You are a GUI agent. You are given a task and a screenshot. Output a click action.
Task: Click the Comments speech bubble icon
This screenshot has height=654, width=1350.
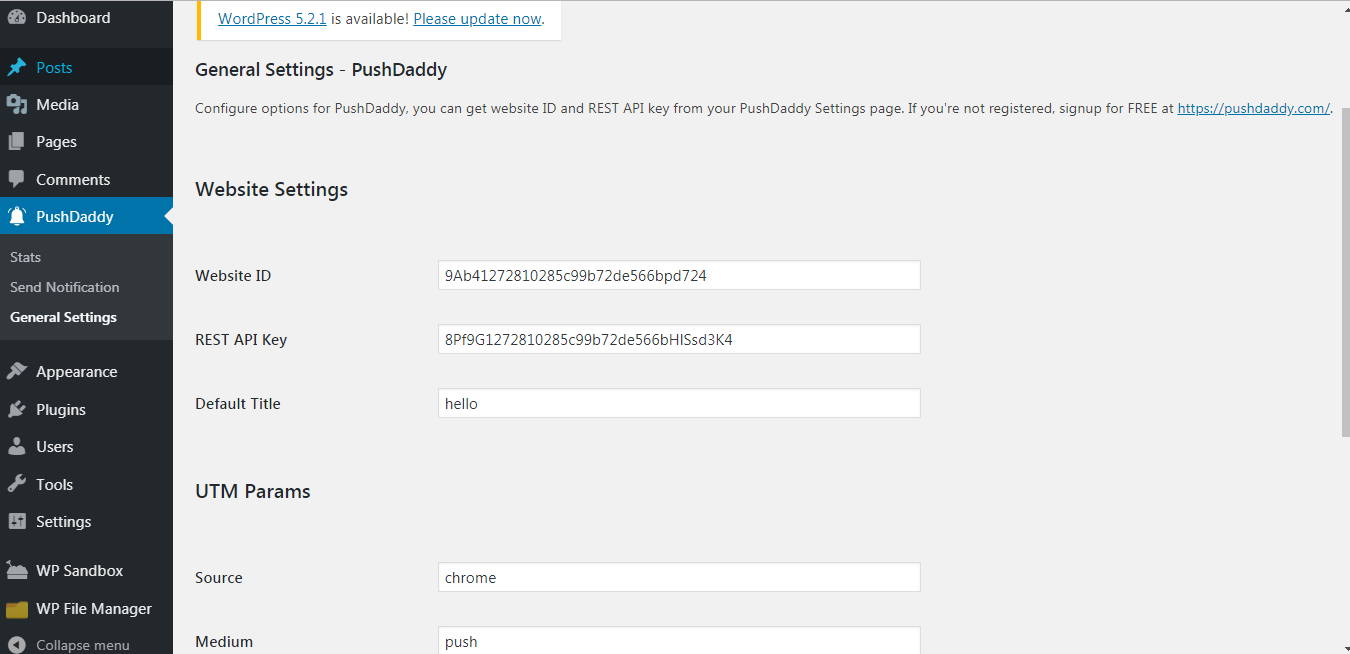tap(16, 180)
